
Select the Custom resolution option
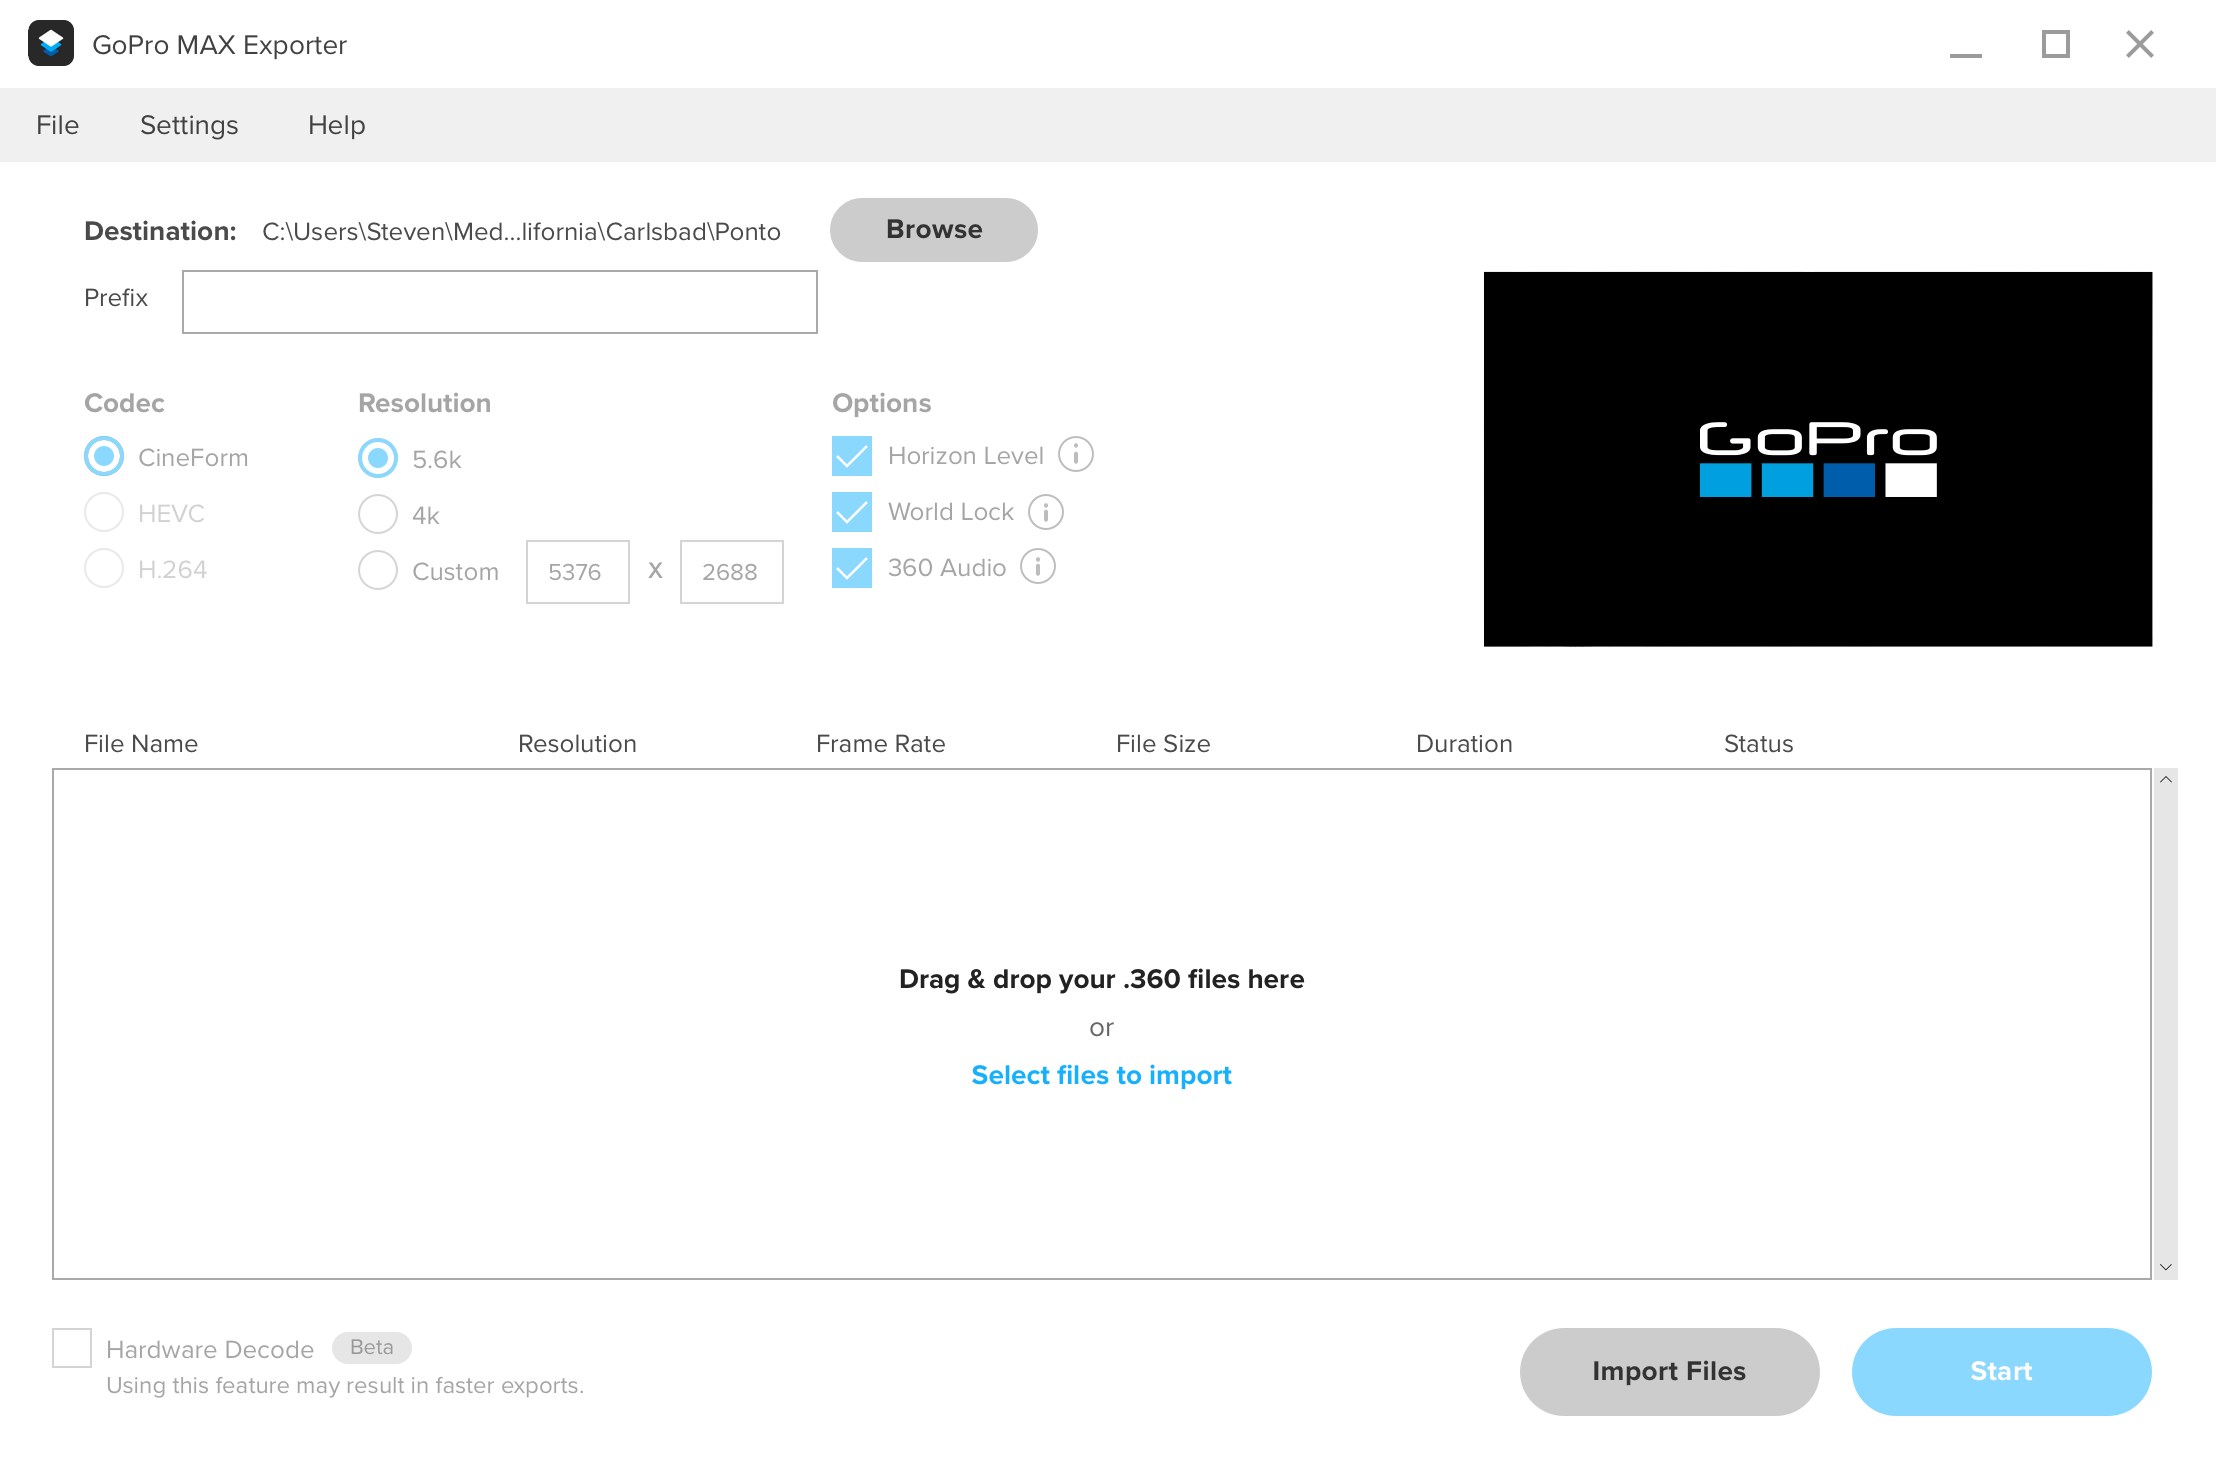pos(377,570)
